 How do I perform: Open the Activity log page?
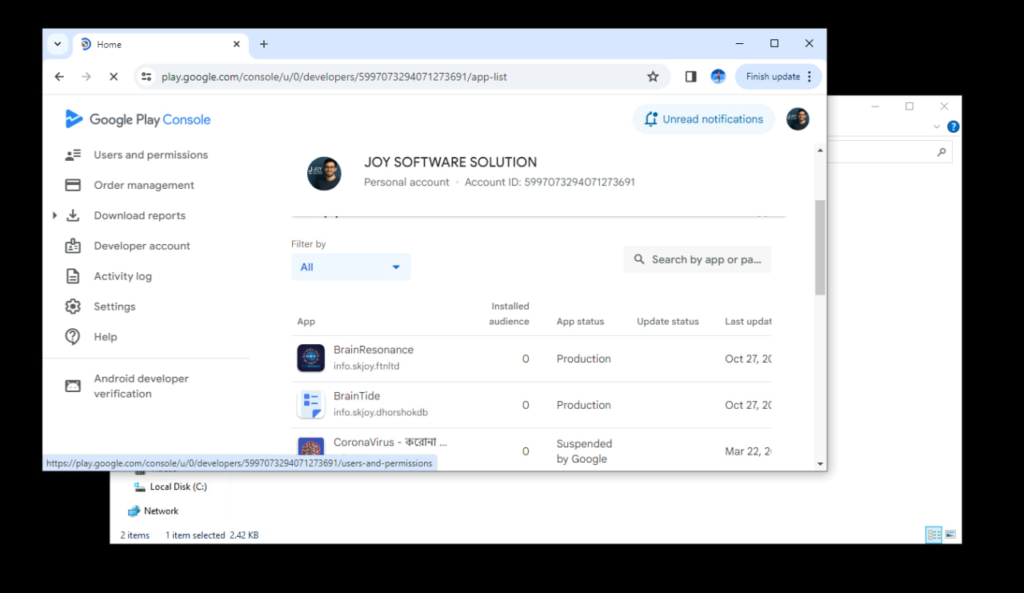pyautogui.click(x=122, y=276)
